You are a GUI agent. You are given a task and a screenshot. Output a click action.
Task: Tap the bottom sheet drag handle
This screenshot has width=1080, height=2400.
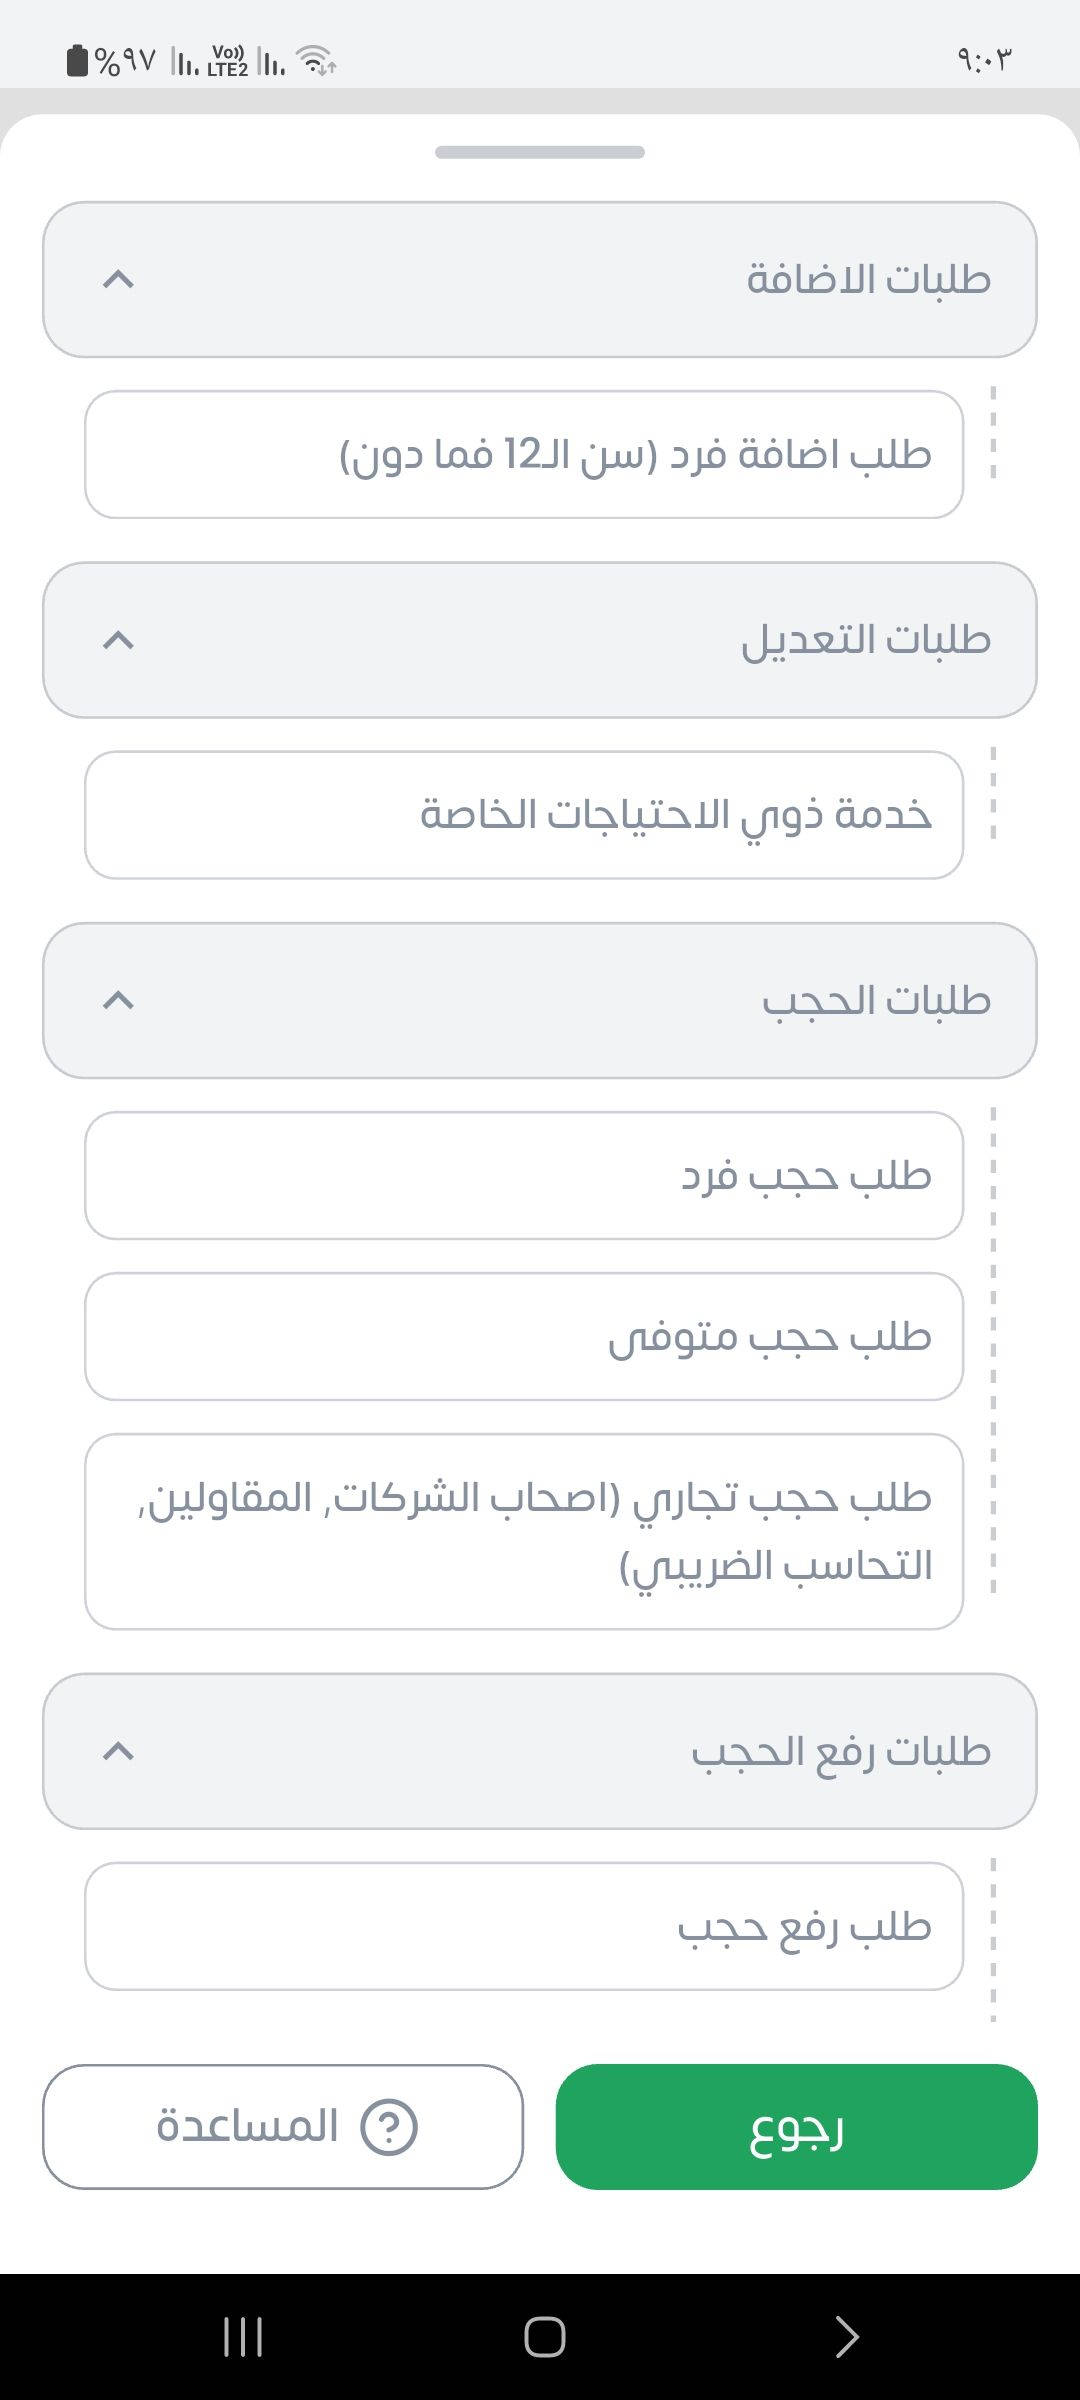point(540,152)
